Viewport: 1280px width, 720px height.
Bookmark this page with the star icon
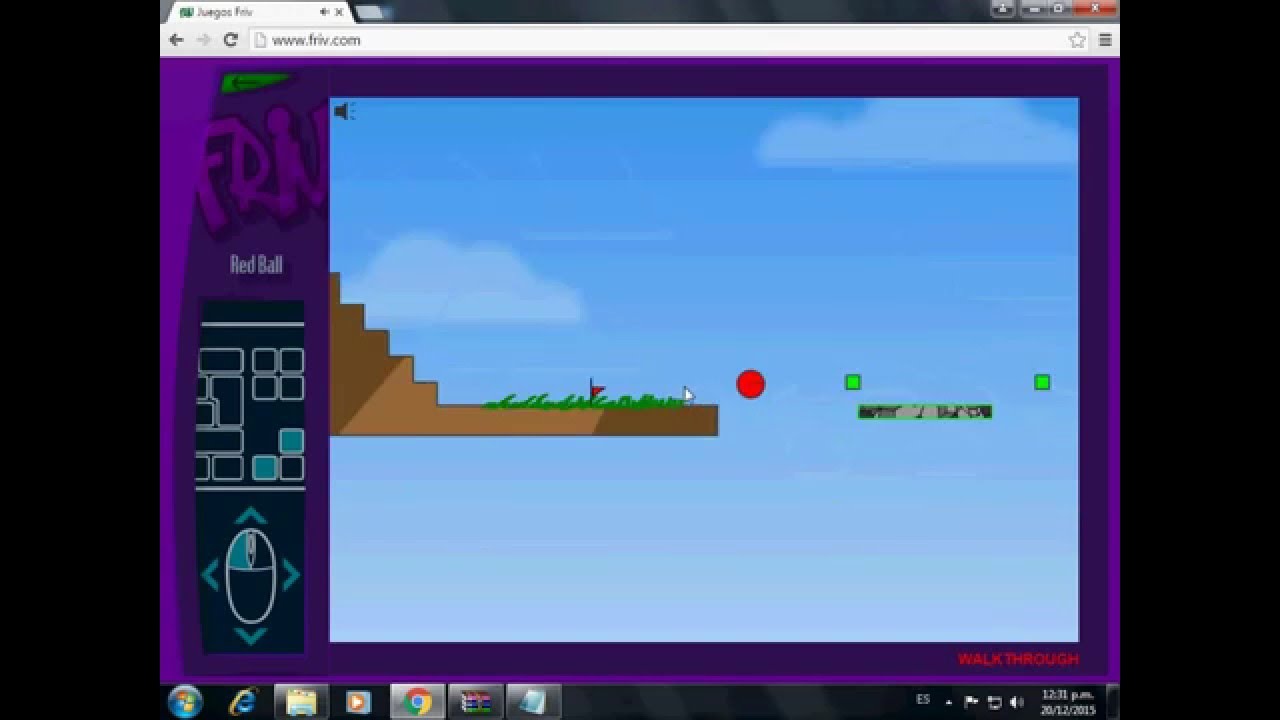(1077, 40)
